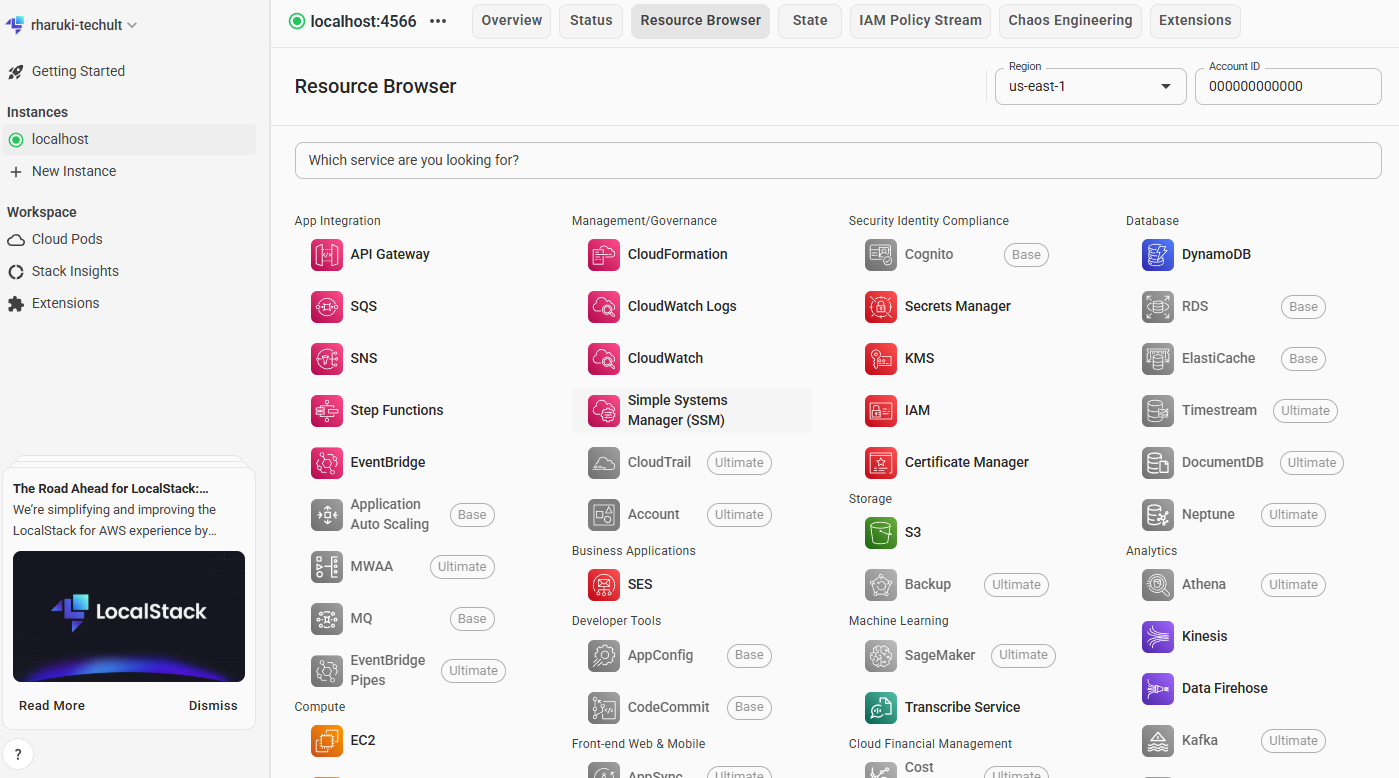The image size is (1399, 778).
Task: Open the localhost:4566 more options menu
Action: click(x=438, y=21)
